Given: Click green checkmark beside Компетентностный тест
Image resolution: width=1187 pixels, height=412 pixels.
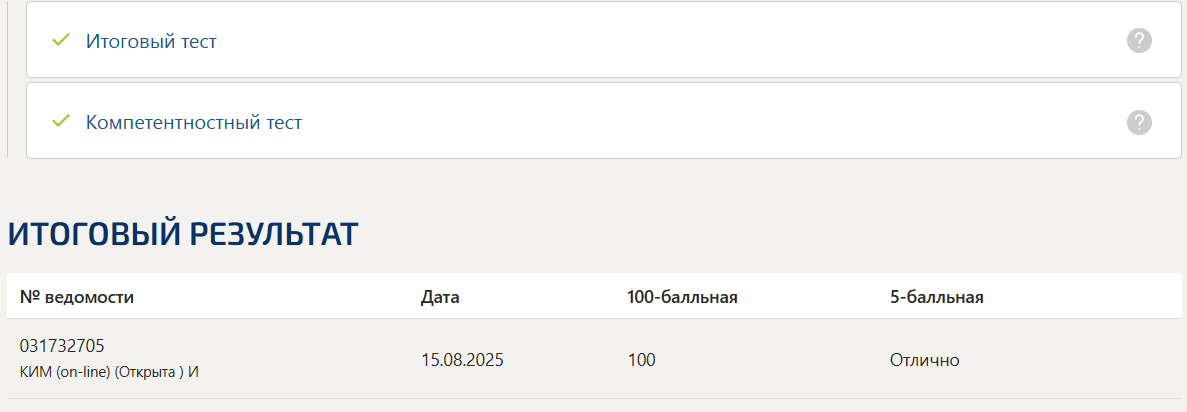Looking at the screenshot, I should 61,121.
